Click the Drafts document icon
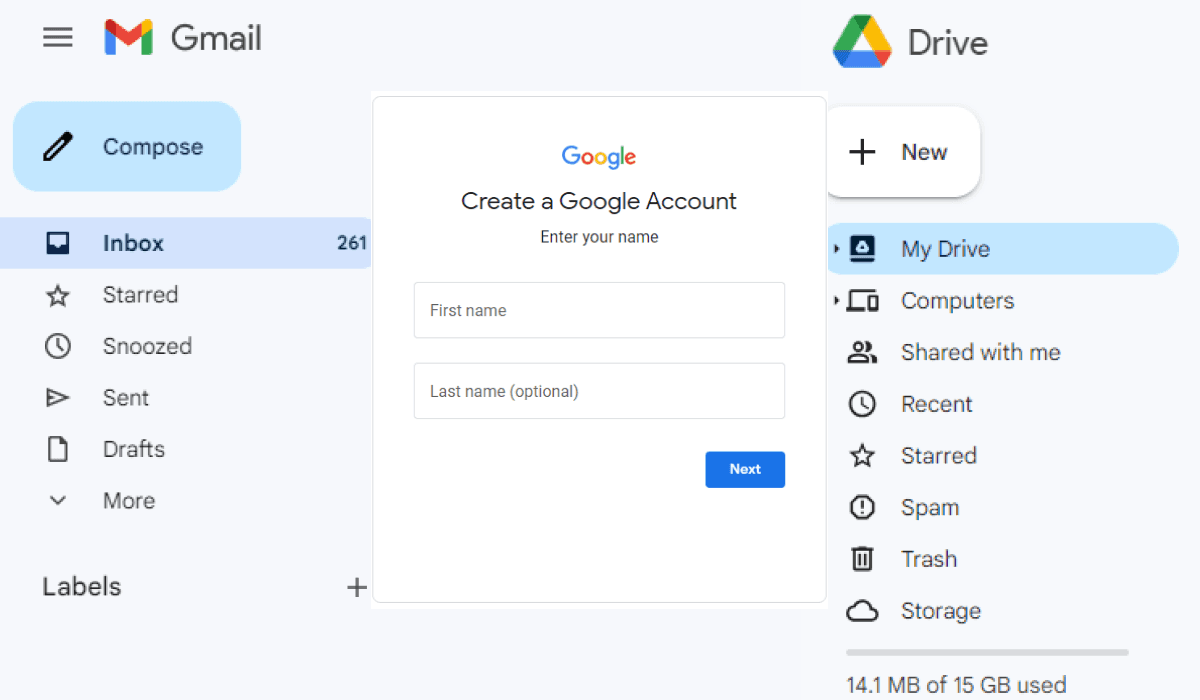This screenshot has width=1200, height=700. tap(58, 450)
